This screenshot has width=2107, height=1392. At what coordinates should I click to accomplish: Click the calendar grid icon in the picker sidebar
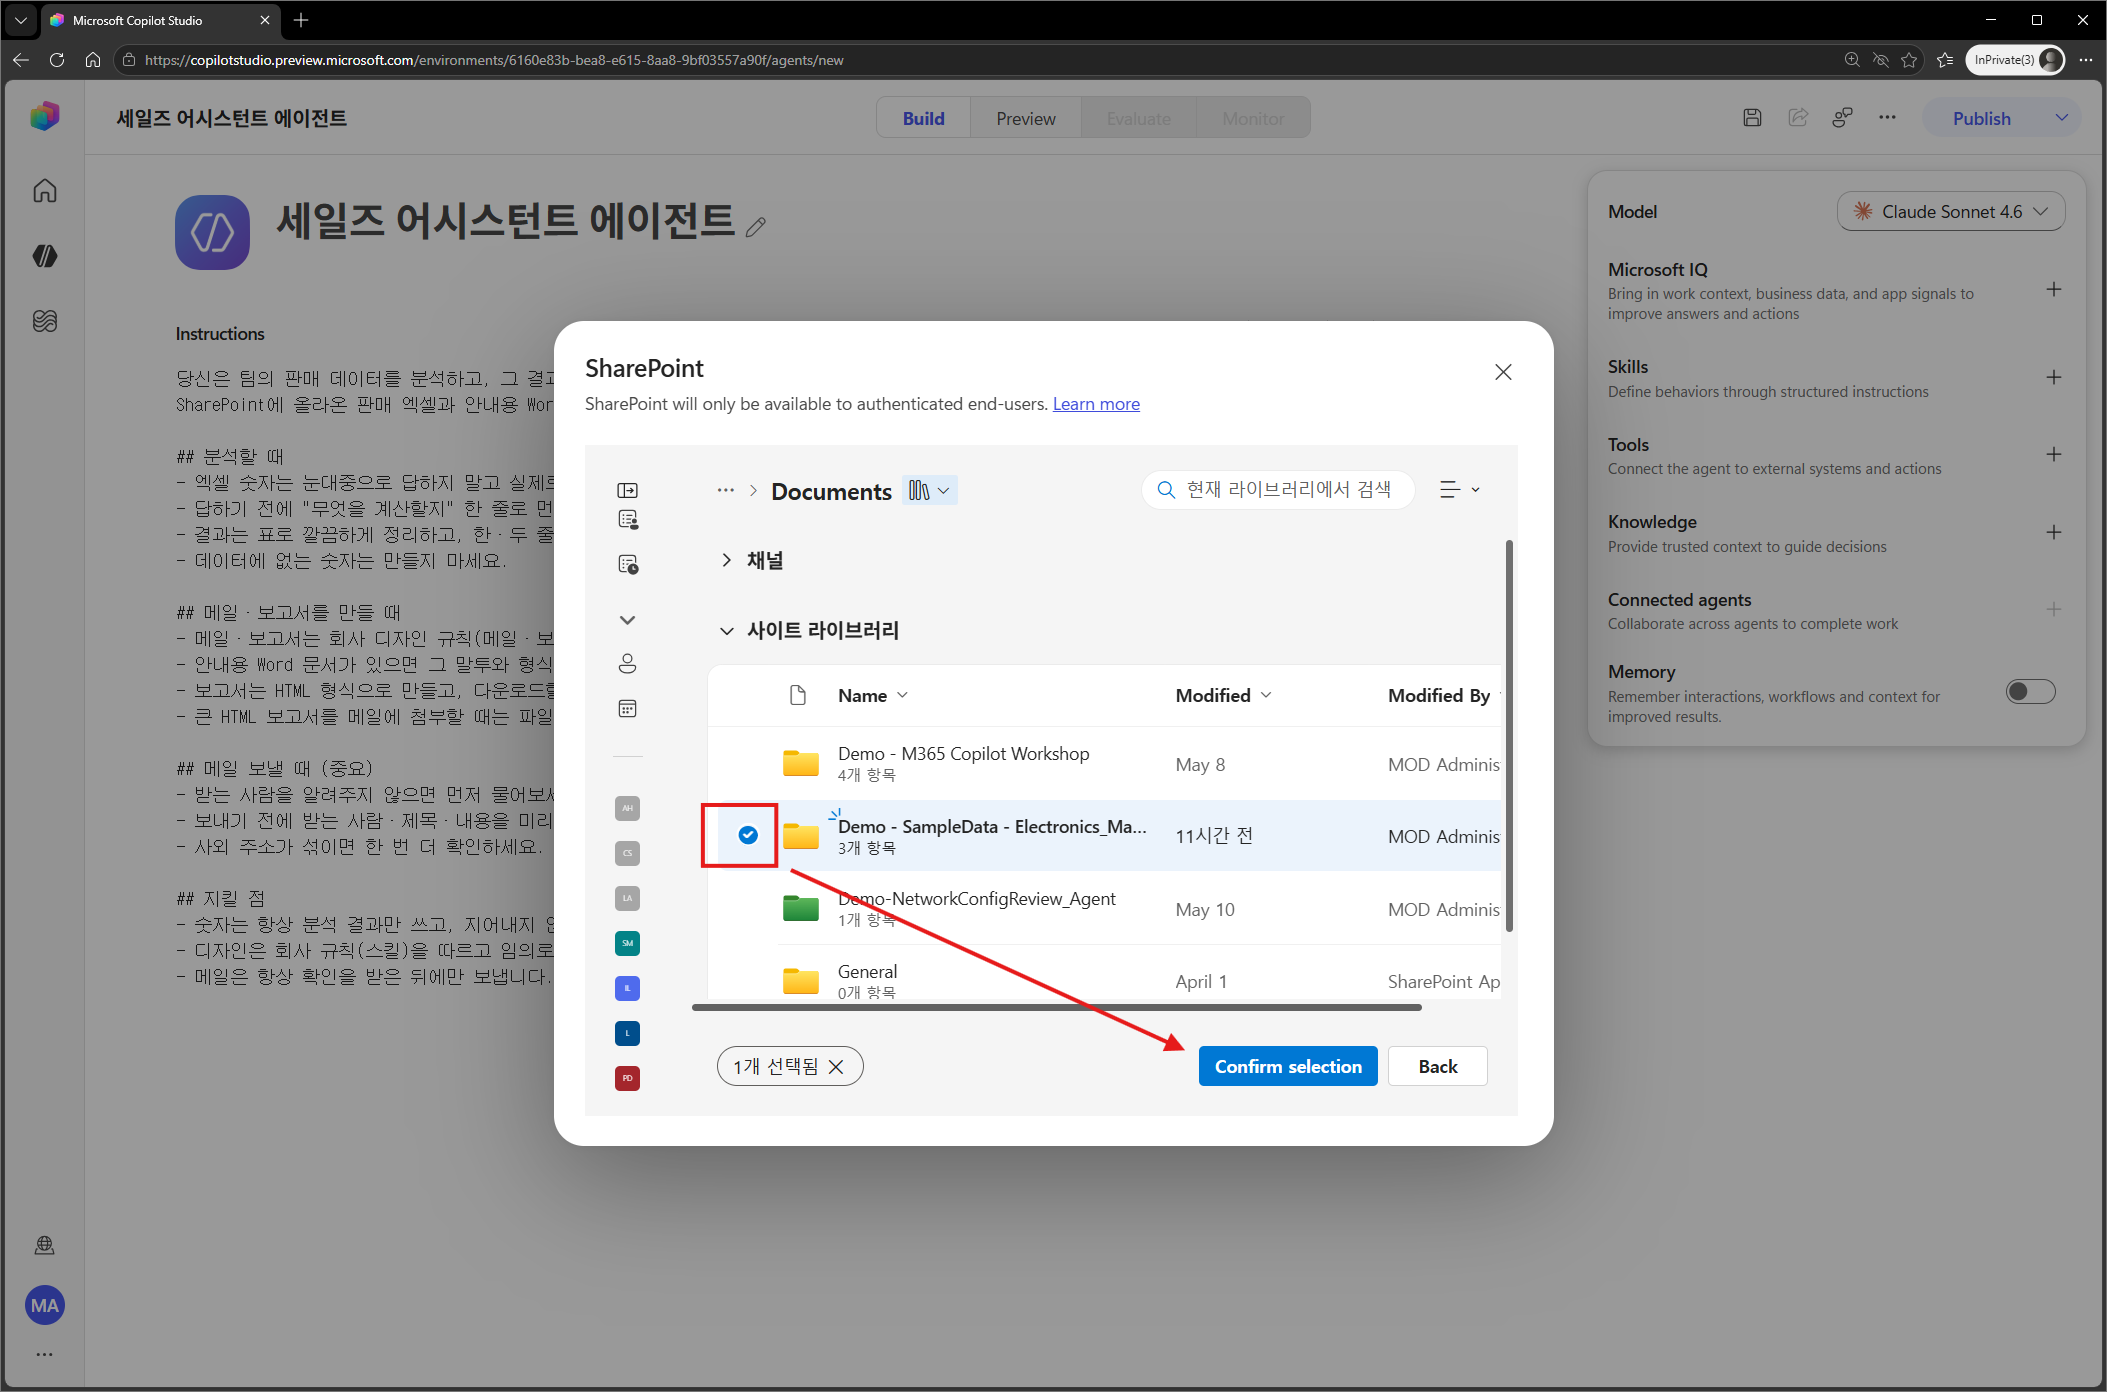click(627, 709)
